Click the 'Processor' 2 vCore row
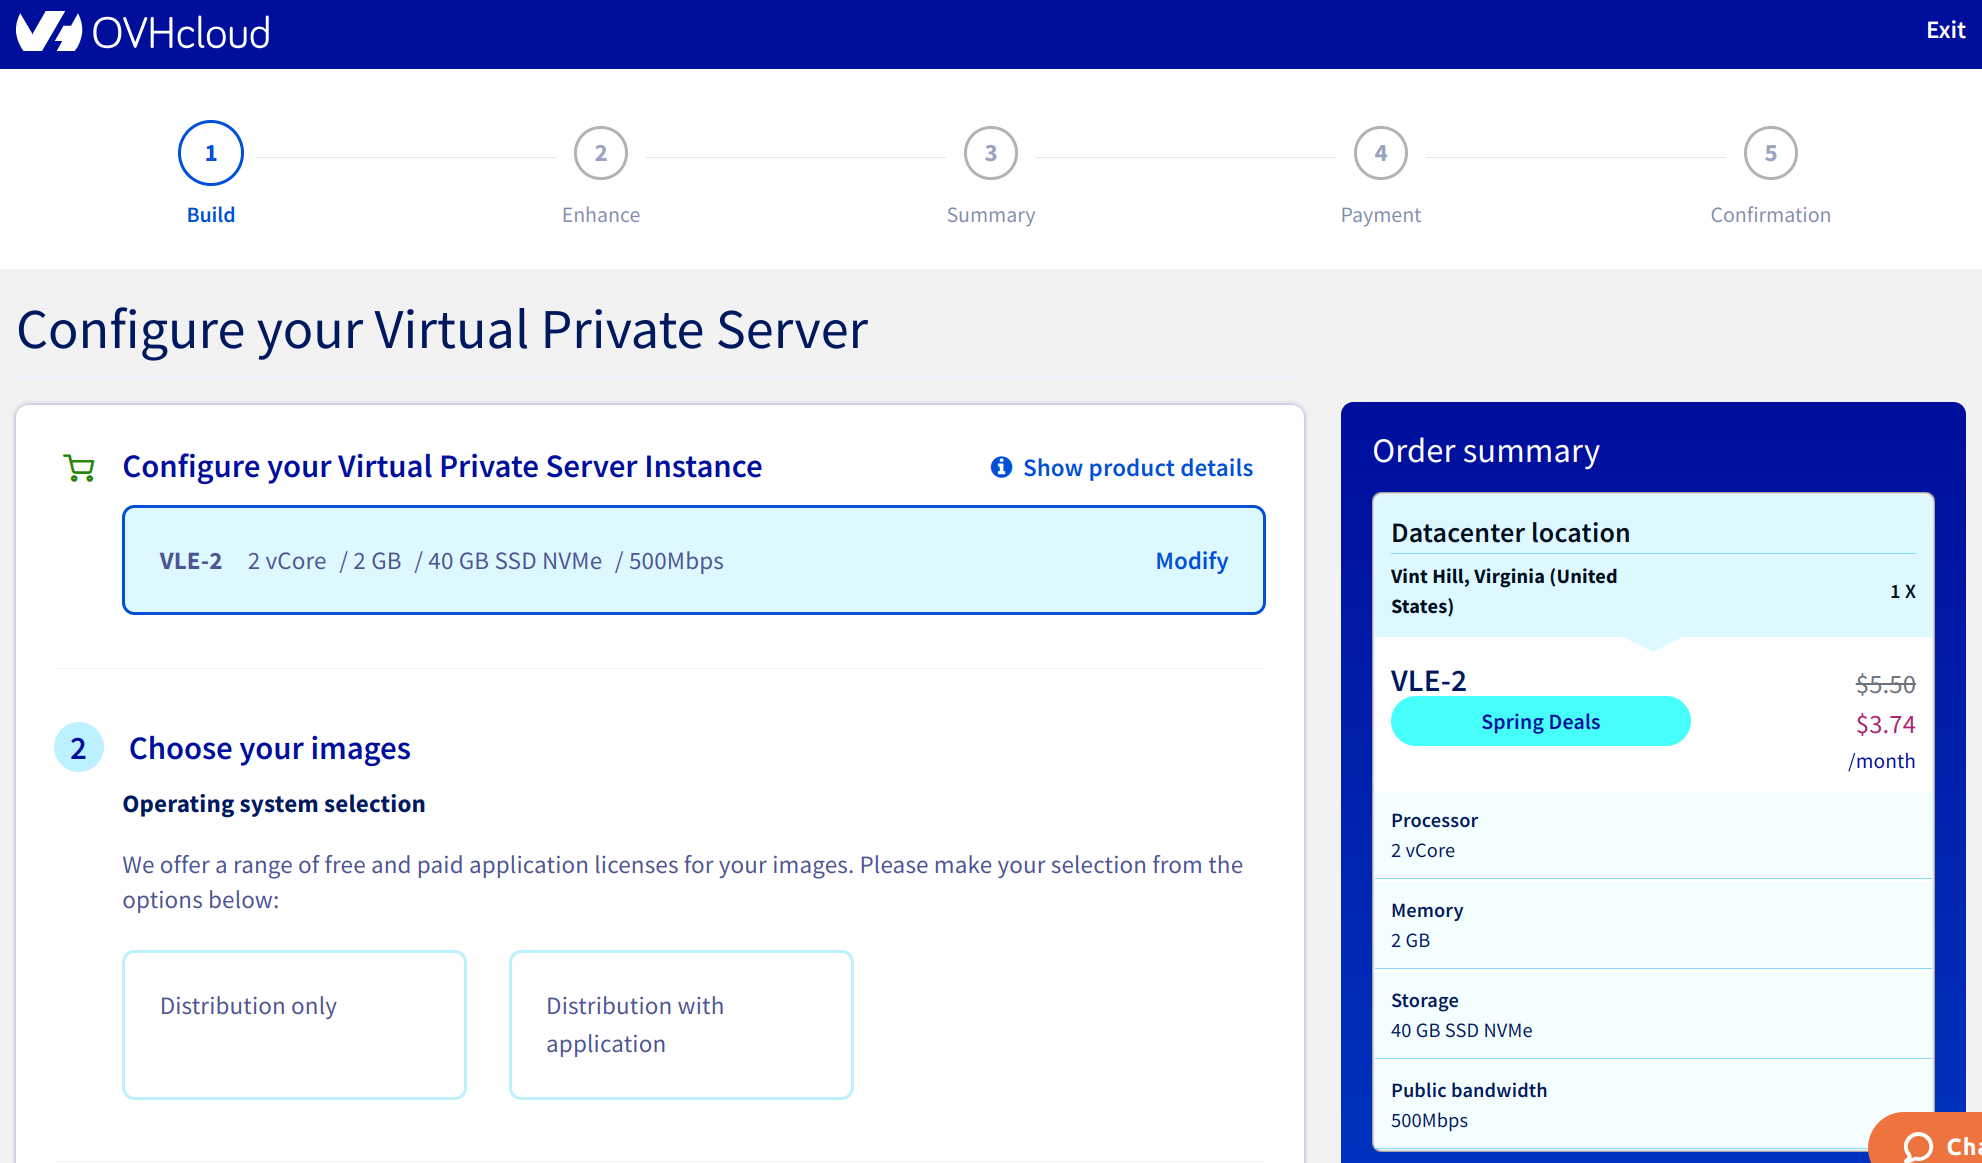The image size is (1982, 1163). [1653, 835]
